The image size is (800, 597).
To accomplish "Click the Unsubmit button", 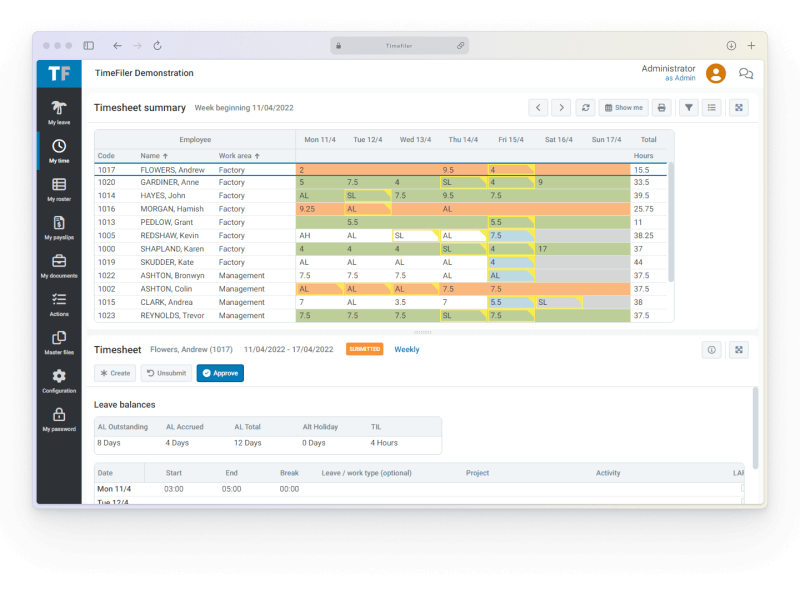I will click(x=166, y=373).
